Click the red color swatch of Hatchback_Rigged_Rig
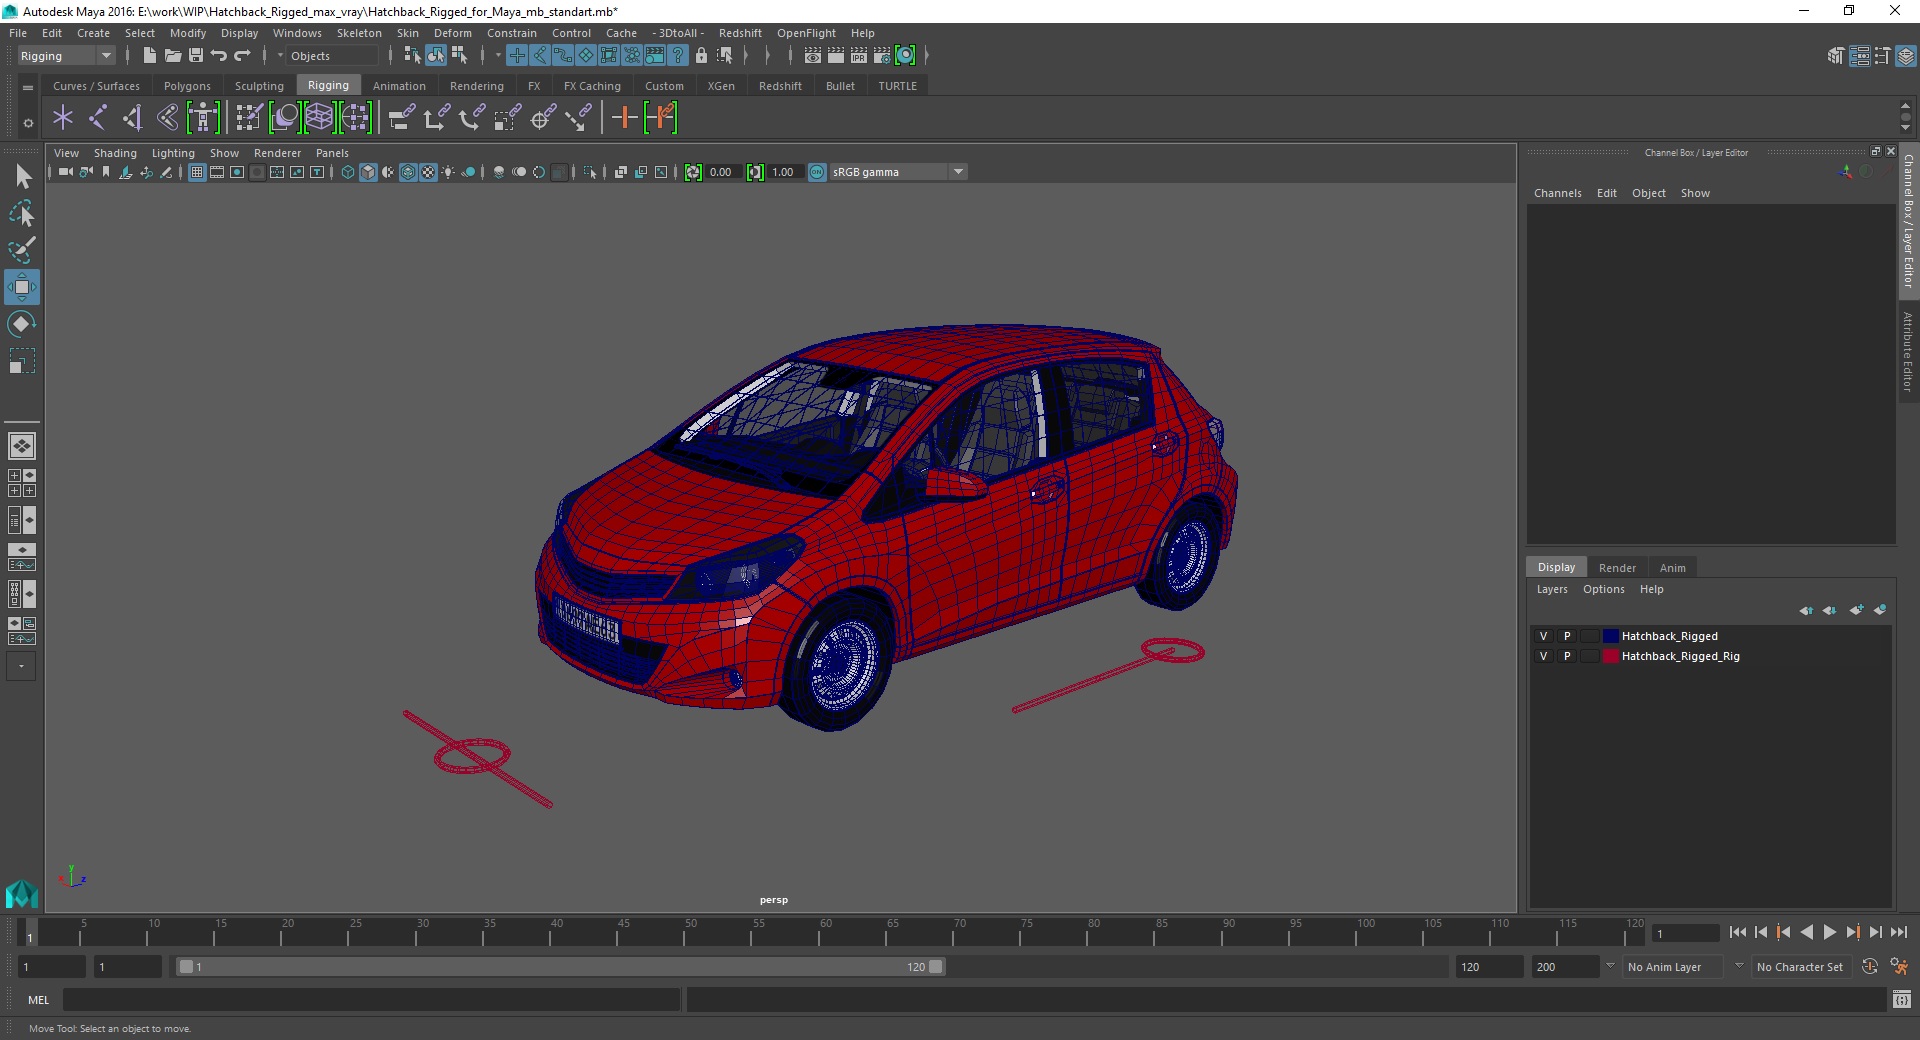 [x=1610, y=656]
